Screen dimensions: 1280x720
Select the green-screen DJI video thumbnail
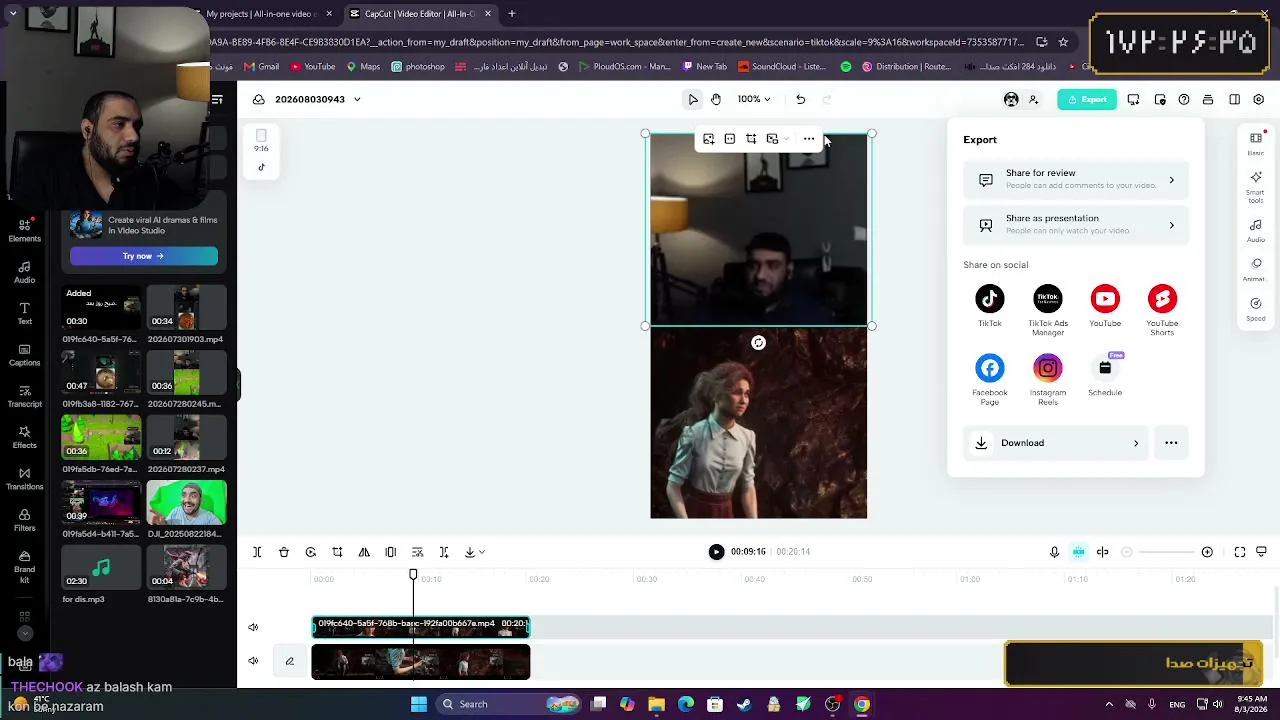(187, 504)
